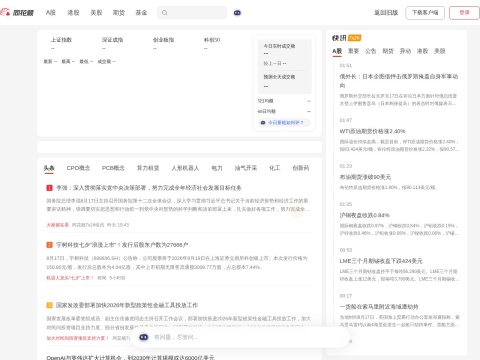This screenshot has height=360, width=480.
Task: Open the first headline starting with 李强
Action: click(149, 188)
